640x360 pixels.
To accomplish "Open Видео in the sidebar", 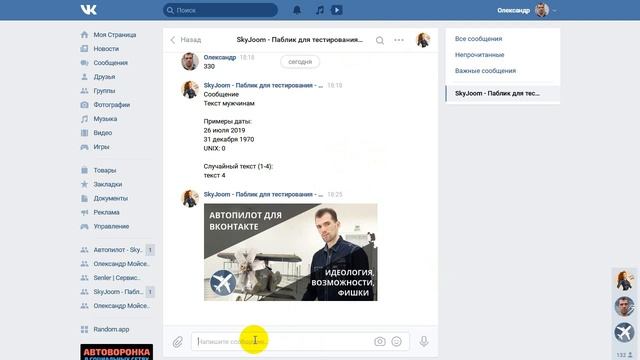I will (x=102, y=133).
